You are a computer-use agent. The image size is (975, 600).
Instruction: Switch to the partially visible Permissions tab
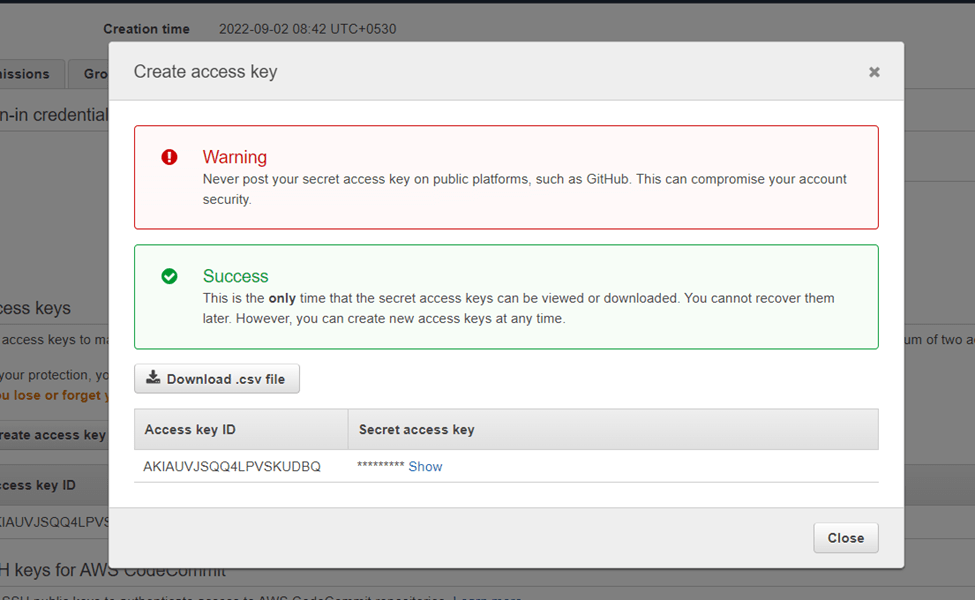30,74
